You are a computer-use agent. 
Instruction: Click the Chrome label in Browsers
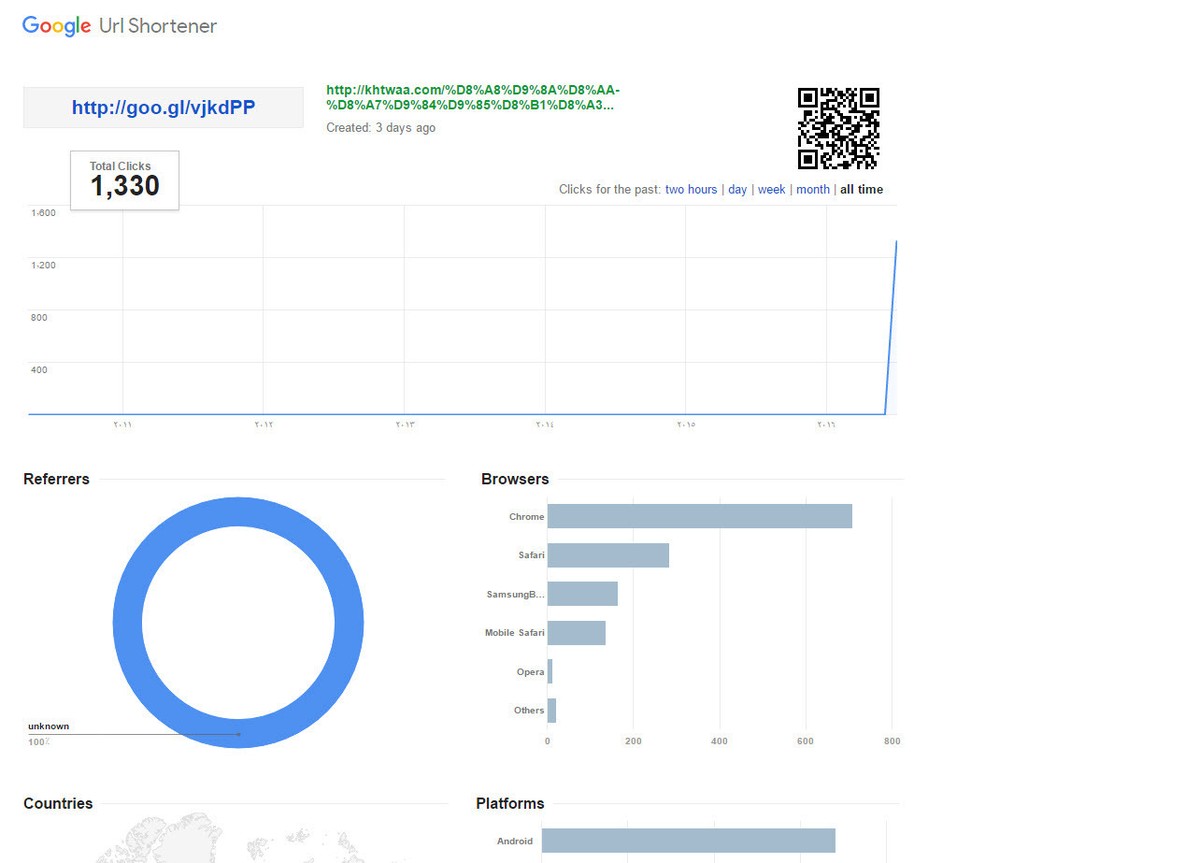click(x=527, y=517)
